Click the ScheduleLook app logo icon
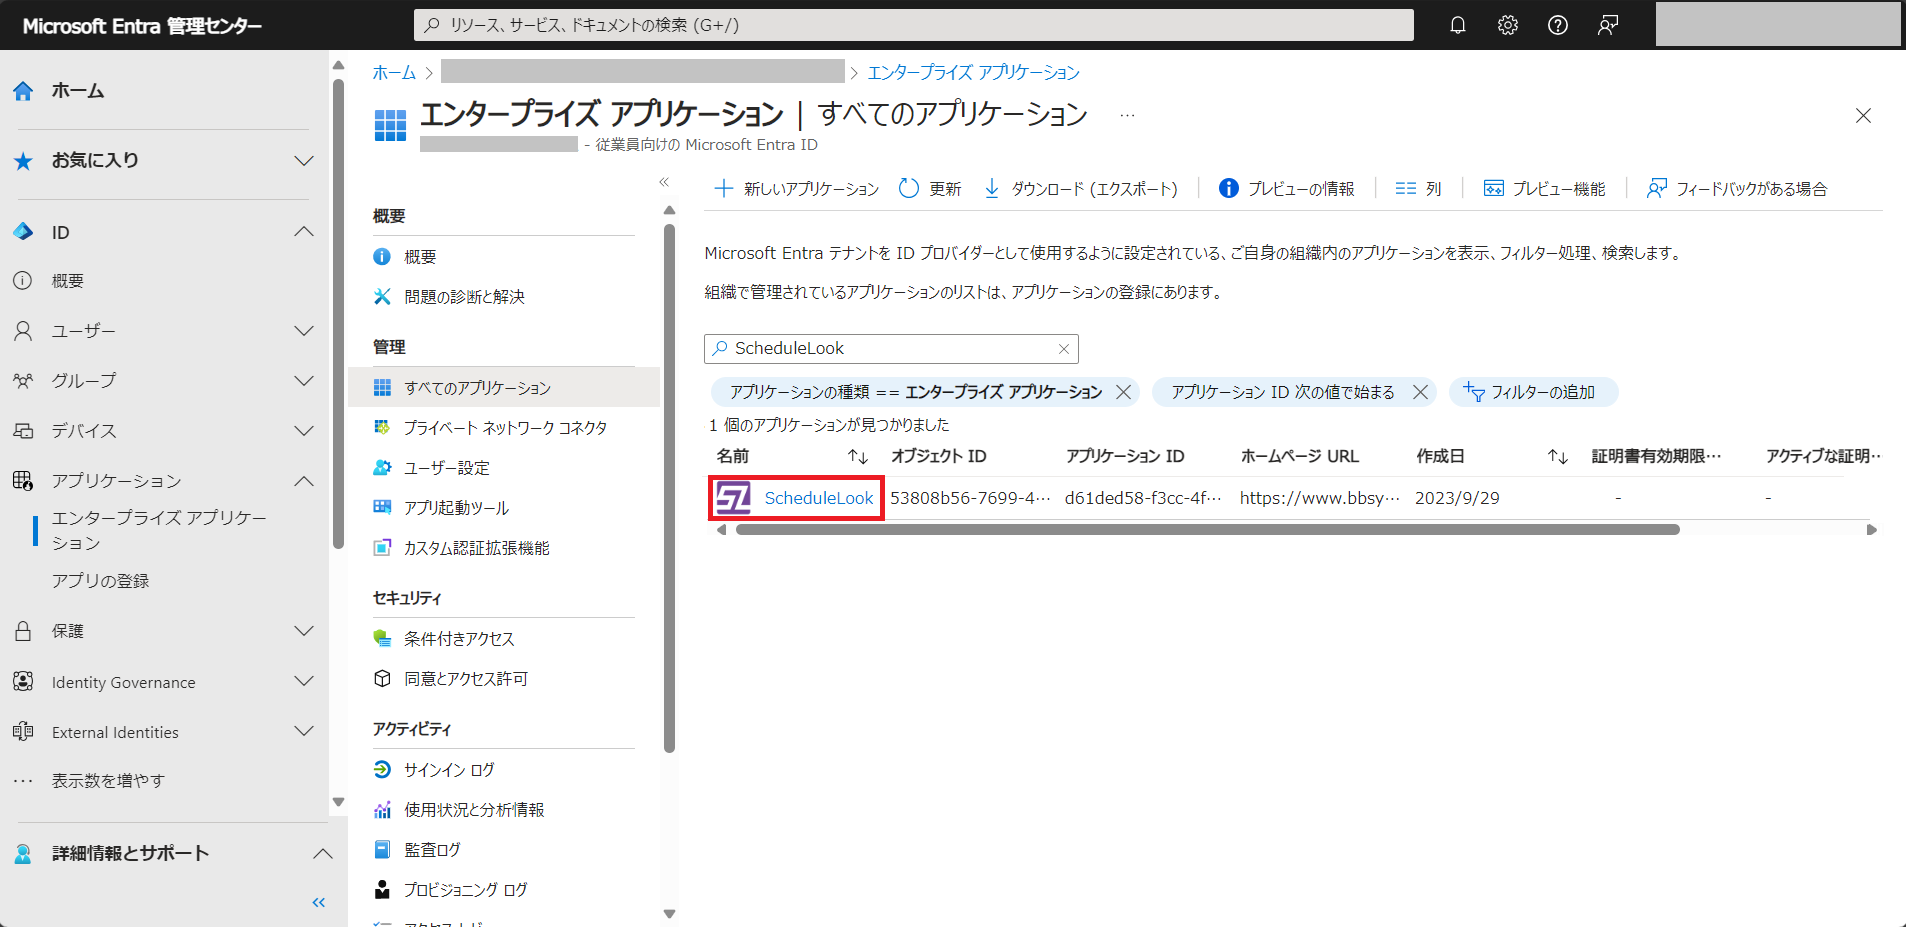The image size is (1906, 927). pos(733,498)
